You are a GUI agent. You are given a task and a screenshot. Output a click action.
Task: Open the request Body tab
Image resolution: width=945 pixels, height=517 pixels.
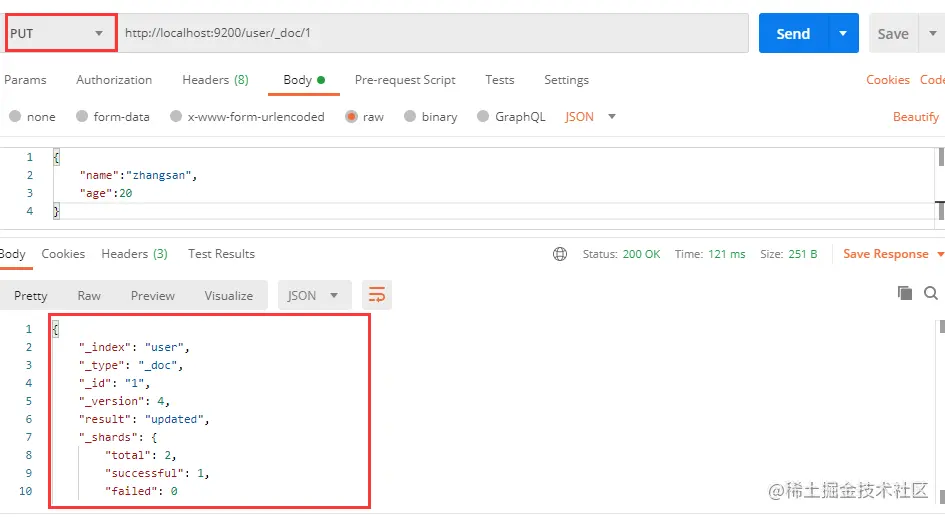coord(304,80)
